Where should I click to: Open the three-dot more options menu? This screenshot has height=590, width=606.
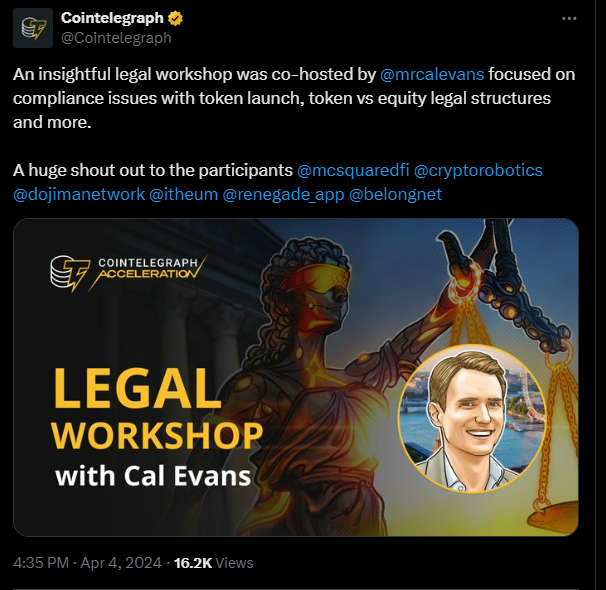pos(569,19)
